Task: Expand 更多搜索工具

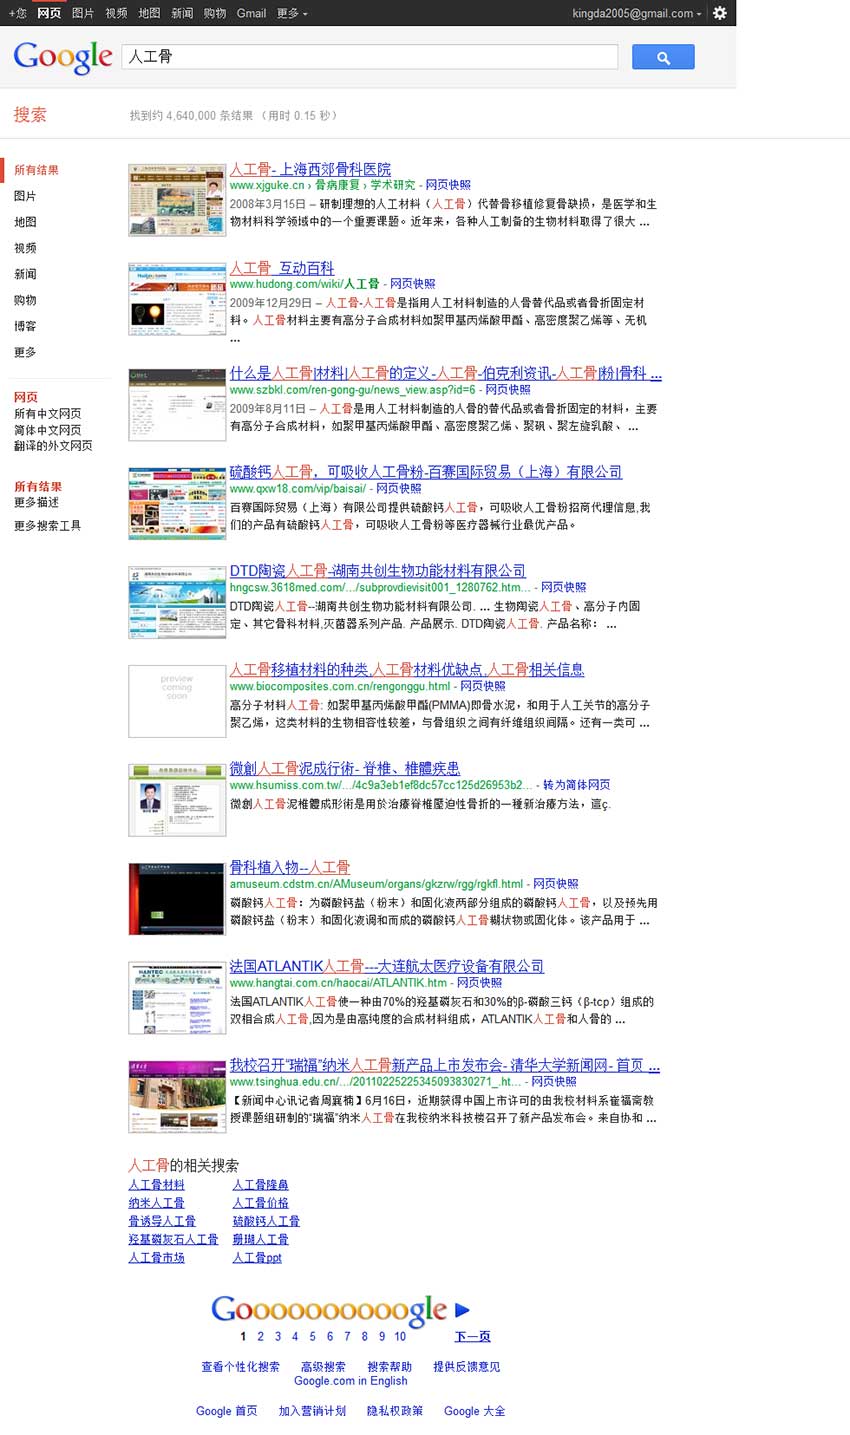Action: tap(48, 526)
